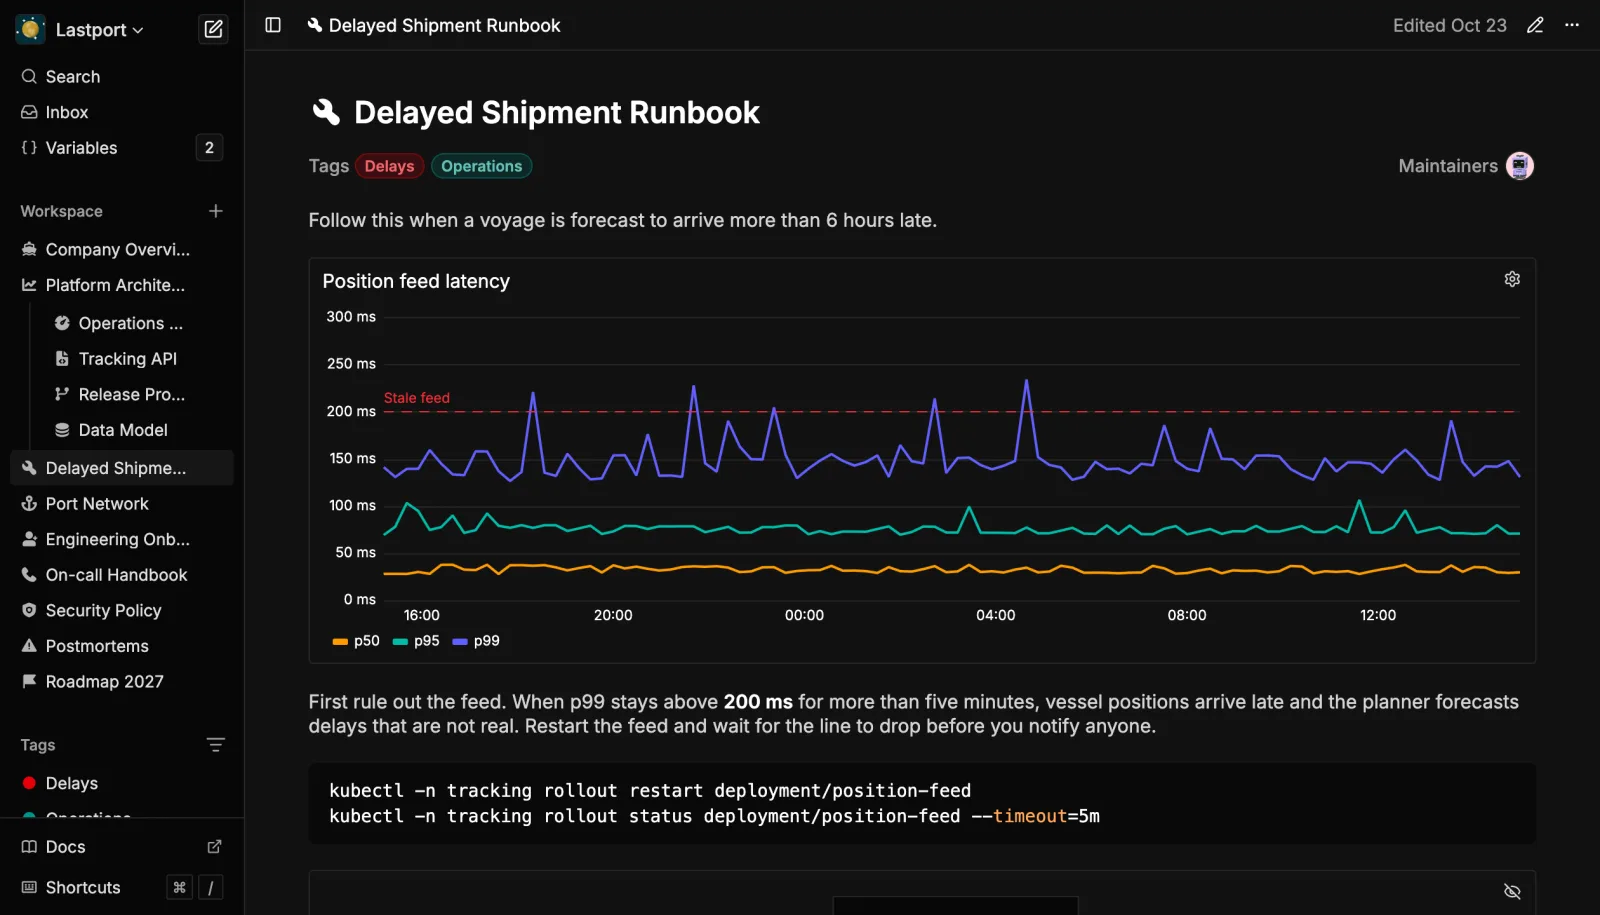Open Variables in the sidebar
This screenshot has height=915, width=1600.
point(122,148)
